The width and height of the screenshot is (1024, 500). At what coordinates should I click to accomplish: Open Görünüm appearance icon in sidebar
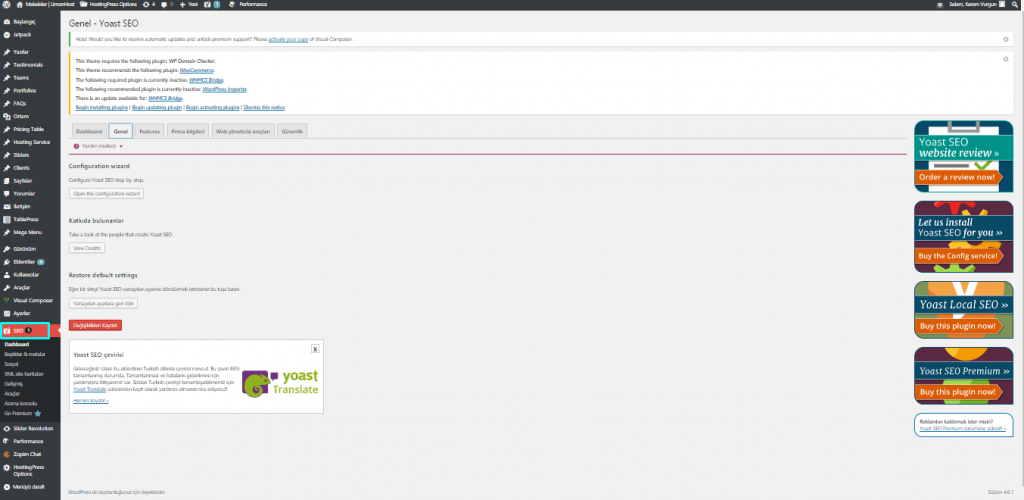click(x=7, y=249)
